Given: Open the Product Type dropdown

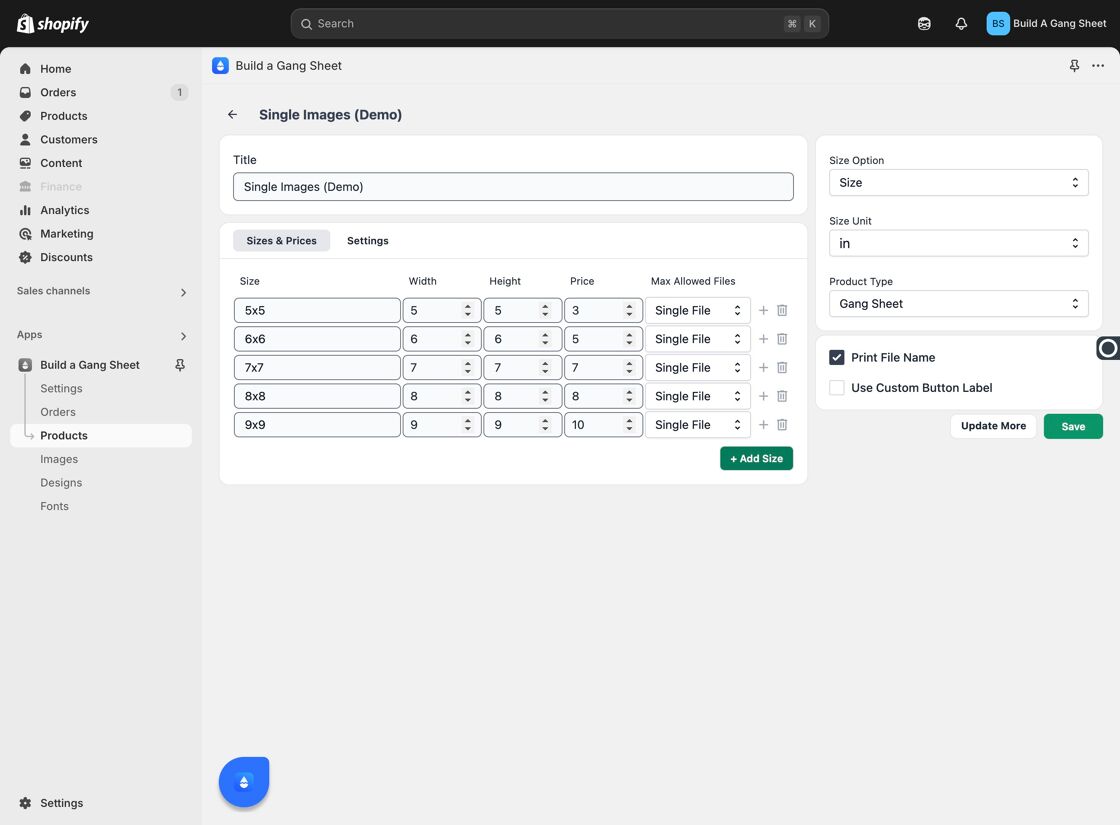Looking at the screenshot, I should tap(959, 304).
